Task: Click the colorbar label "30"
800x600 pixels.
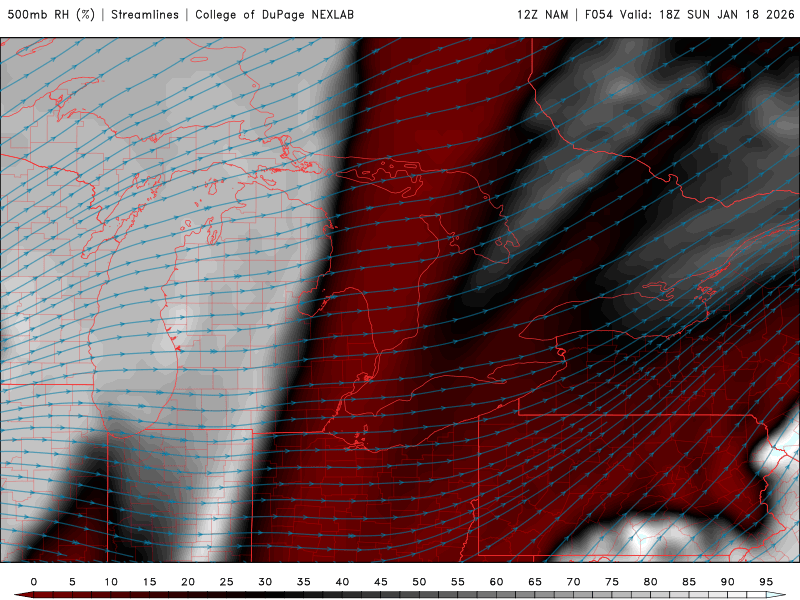Action: click(x=265, y=582)
